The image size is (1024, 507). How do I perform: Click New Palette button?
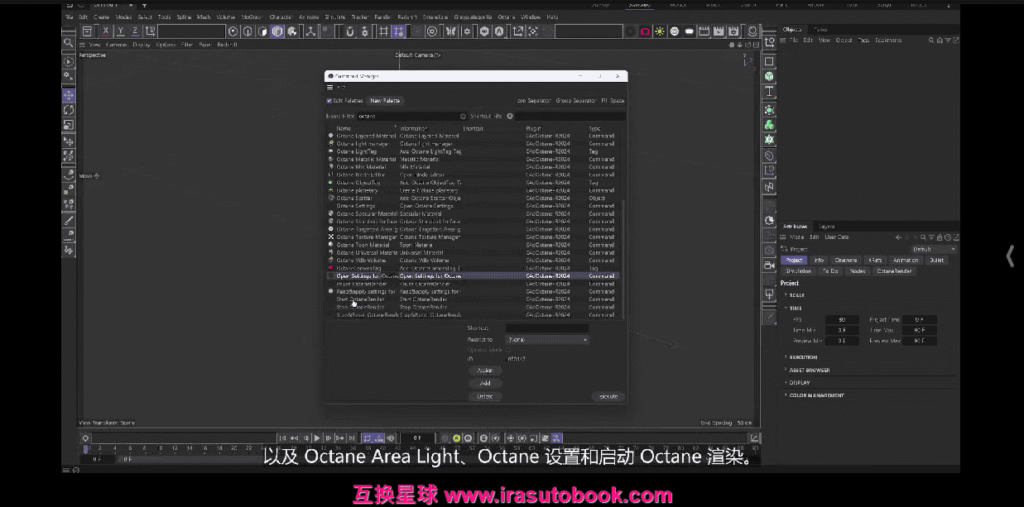[385, 101]
